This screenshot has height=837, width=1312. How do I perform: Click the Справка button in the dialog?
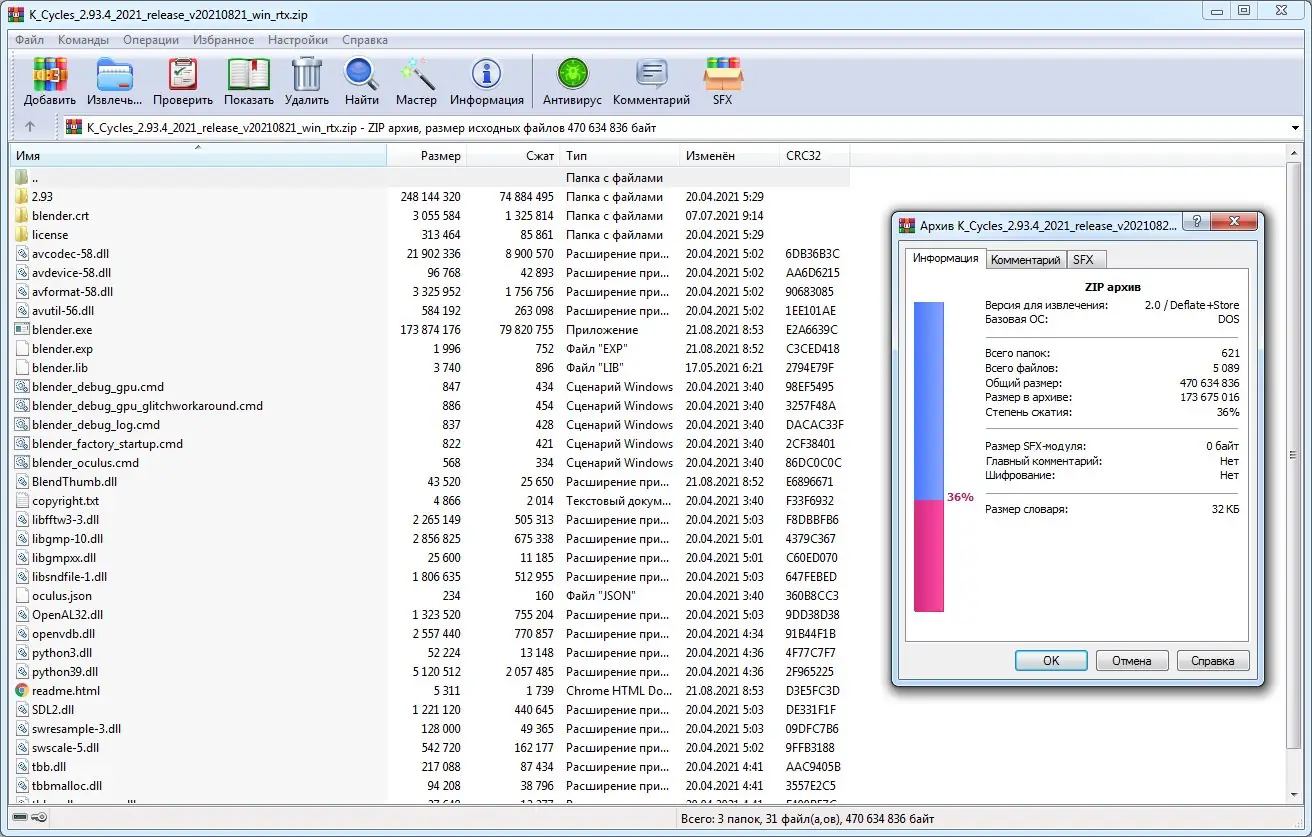point(1213,660)
